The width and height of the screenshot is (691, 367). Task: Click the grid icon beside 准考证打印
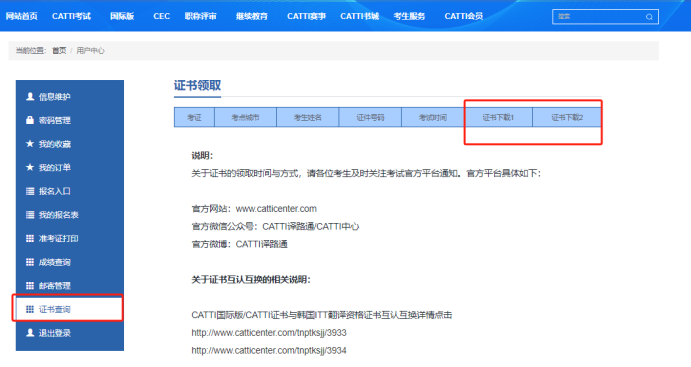(30, 238)
